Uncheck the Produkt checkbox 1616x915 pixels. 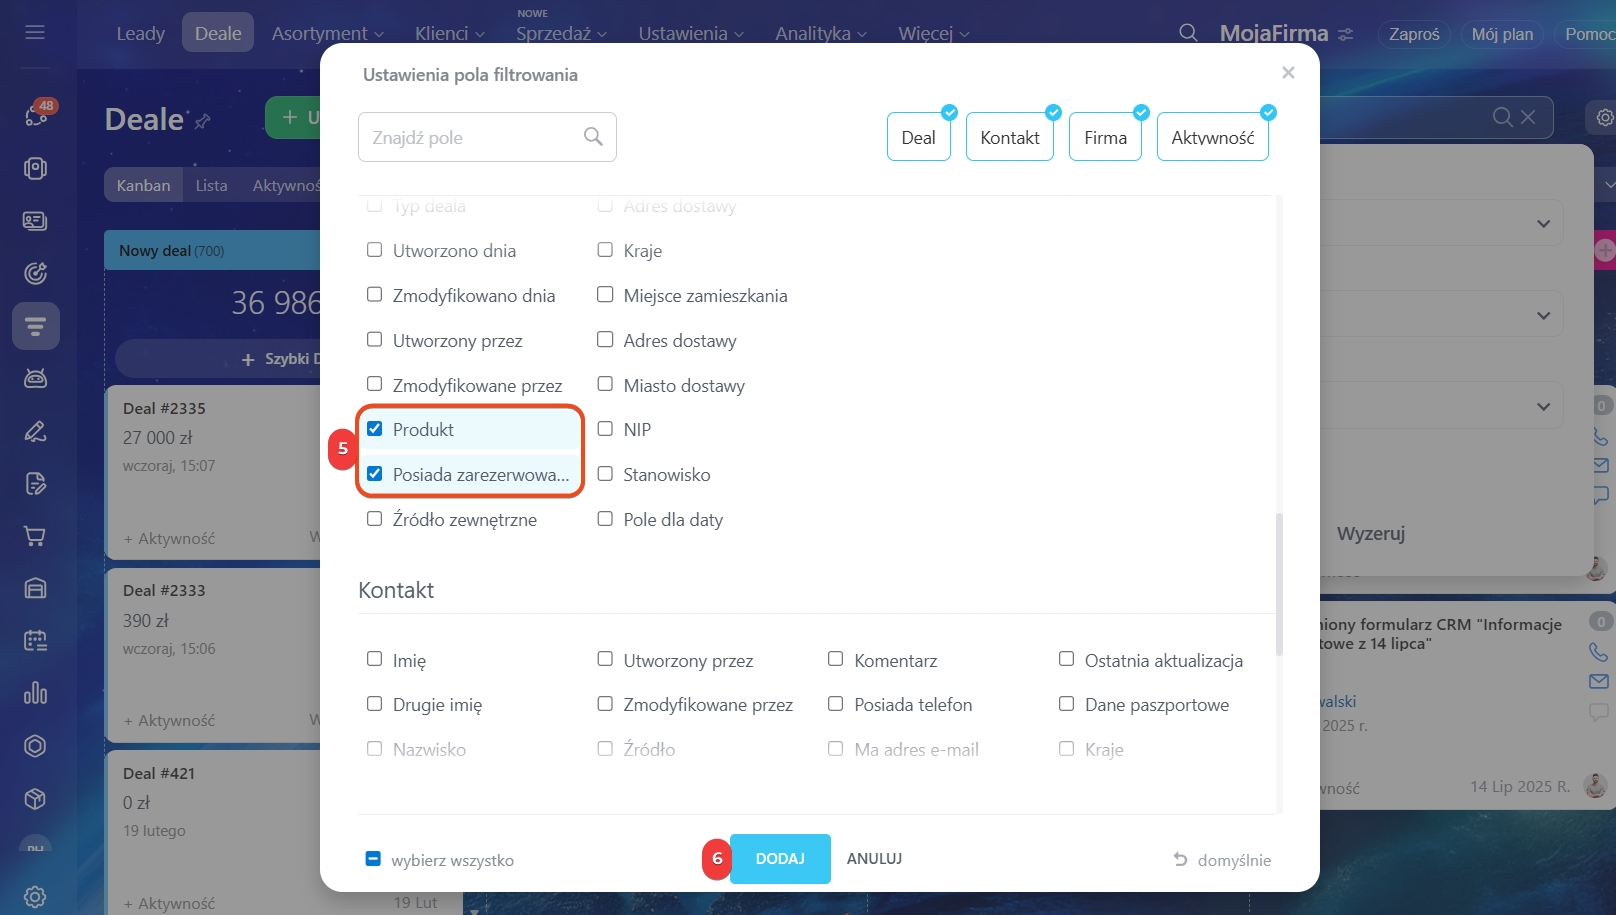click(375, 429)
